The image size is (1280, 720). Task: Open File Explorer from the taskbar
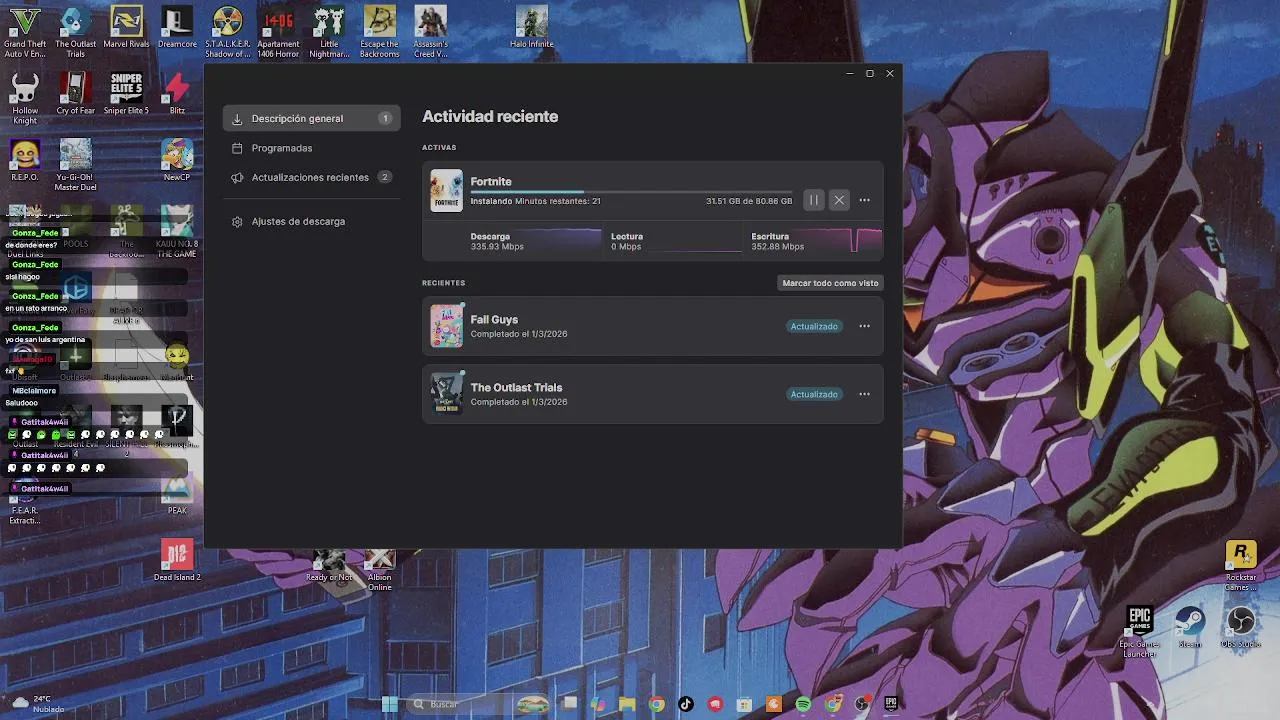point(627,704)
